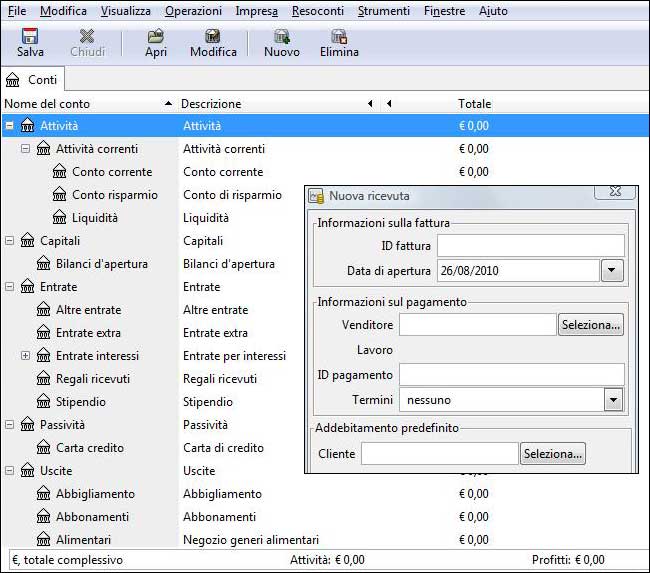Collapse the Uscite account group

pyautogui.click(x=9, y=471)
